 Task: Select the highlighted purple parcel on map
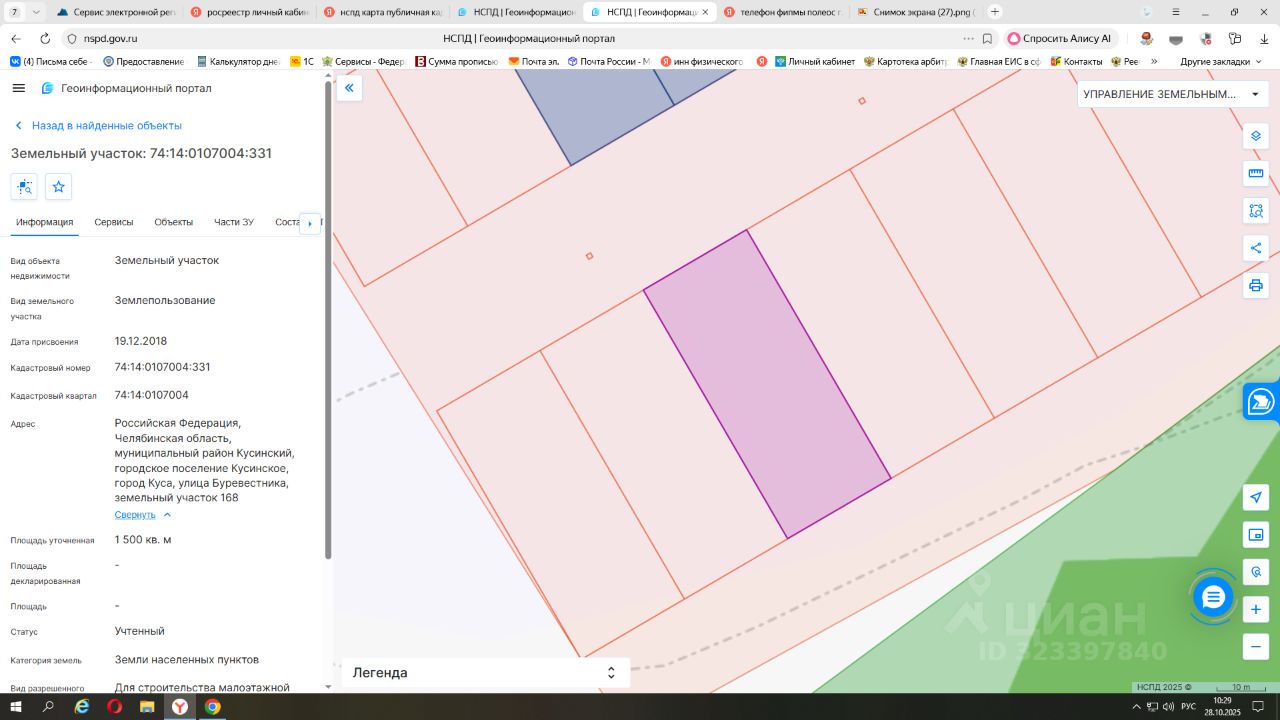pyautogui.click(x=767, y=385)
